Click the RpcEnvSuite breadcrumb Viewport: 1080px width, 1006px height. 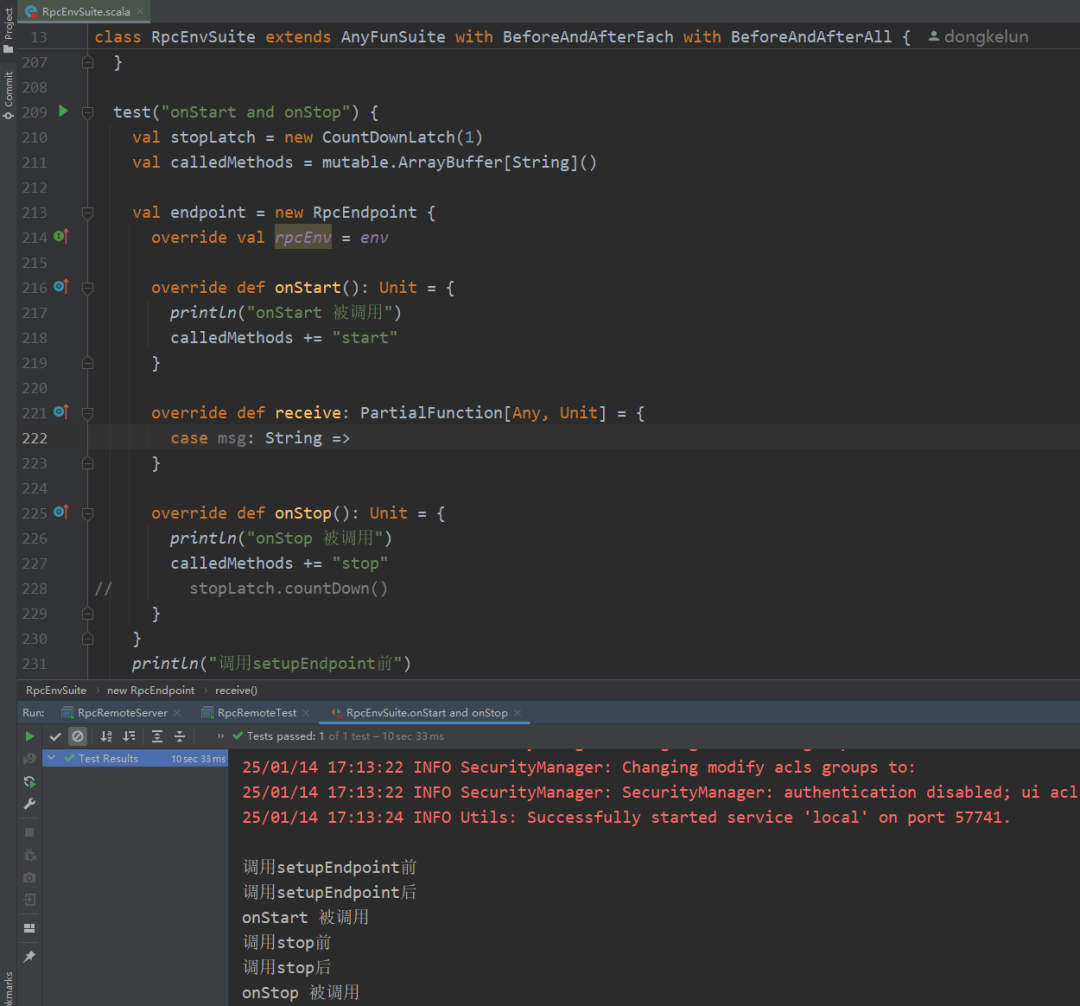[56, 690]
